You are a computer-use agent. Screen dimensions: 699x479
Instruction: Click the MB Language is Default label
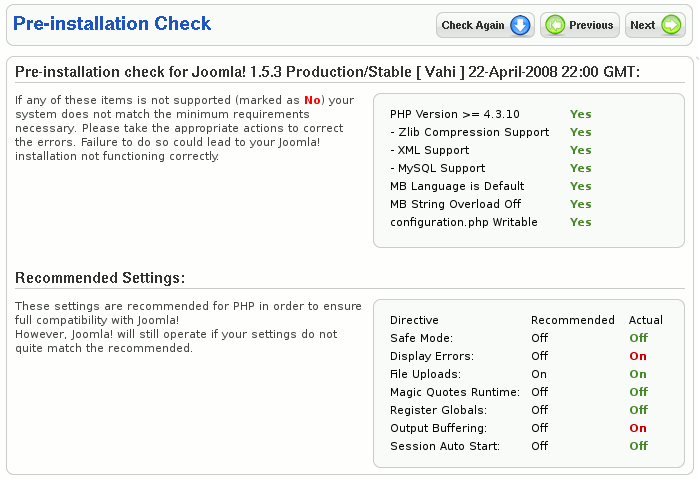tap(457, 186)
